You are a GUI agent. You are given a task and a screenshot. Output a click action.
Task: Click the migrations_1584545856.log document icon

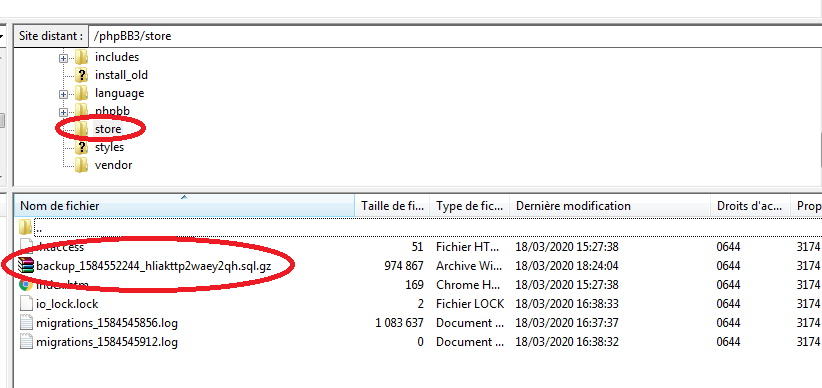(26, 322)
